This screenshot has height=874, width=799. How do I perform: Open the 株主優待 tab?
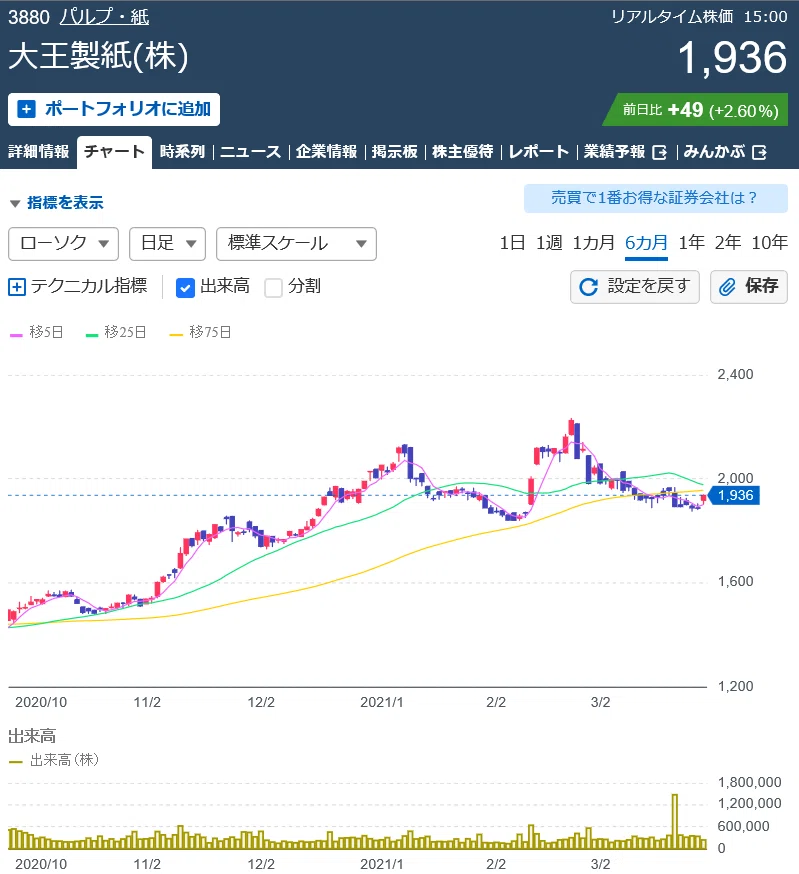[462, 152]
